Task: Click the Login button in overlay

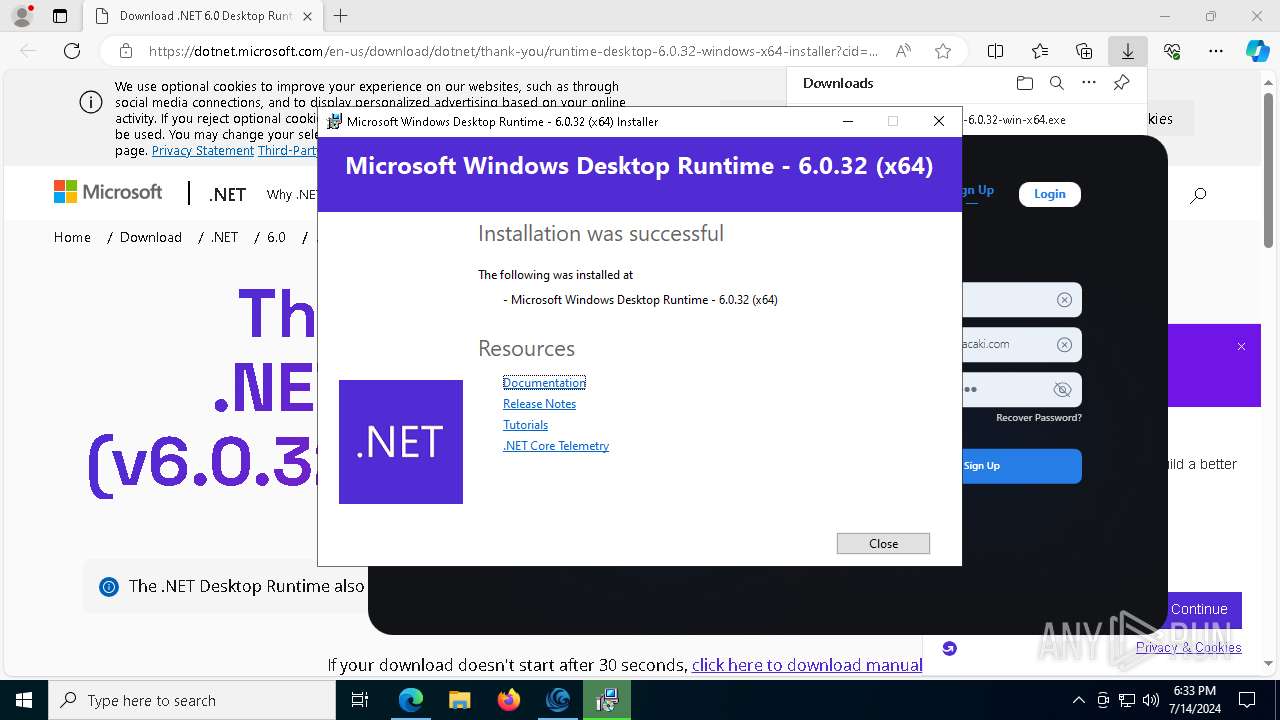Action: tap(1050, 194)
